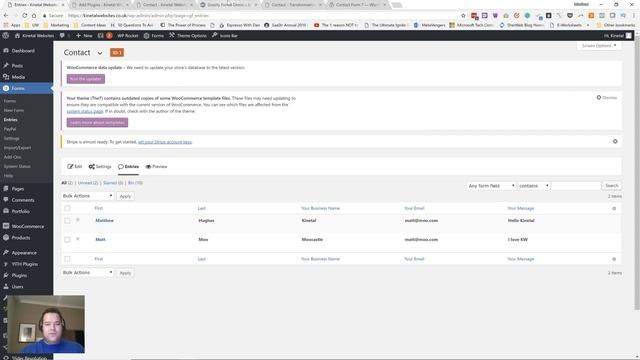
Task: Dismiss the outdated template files notice
Action: click(x=607, y=98)
